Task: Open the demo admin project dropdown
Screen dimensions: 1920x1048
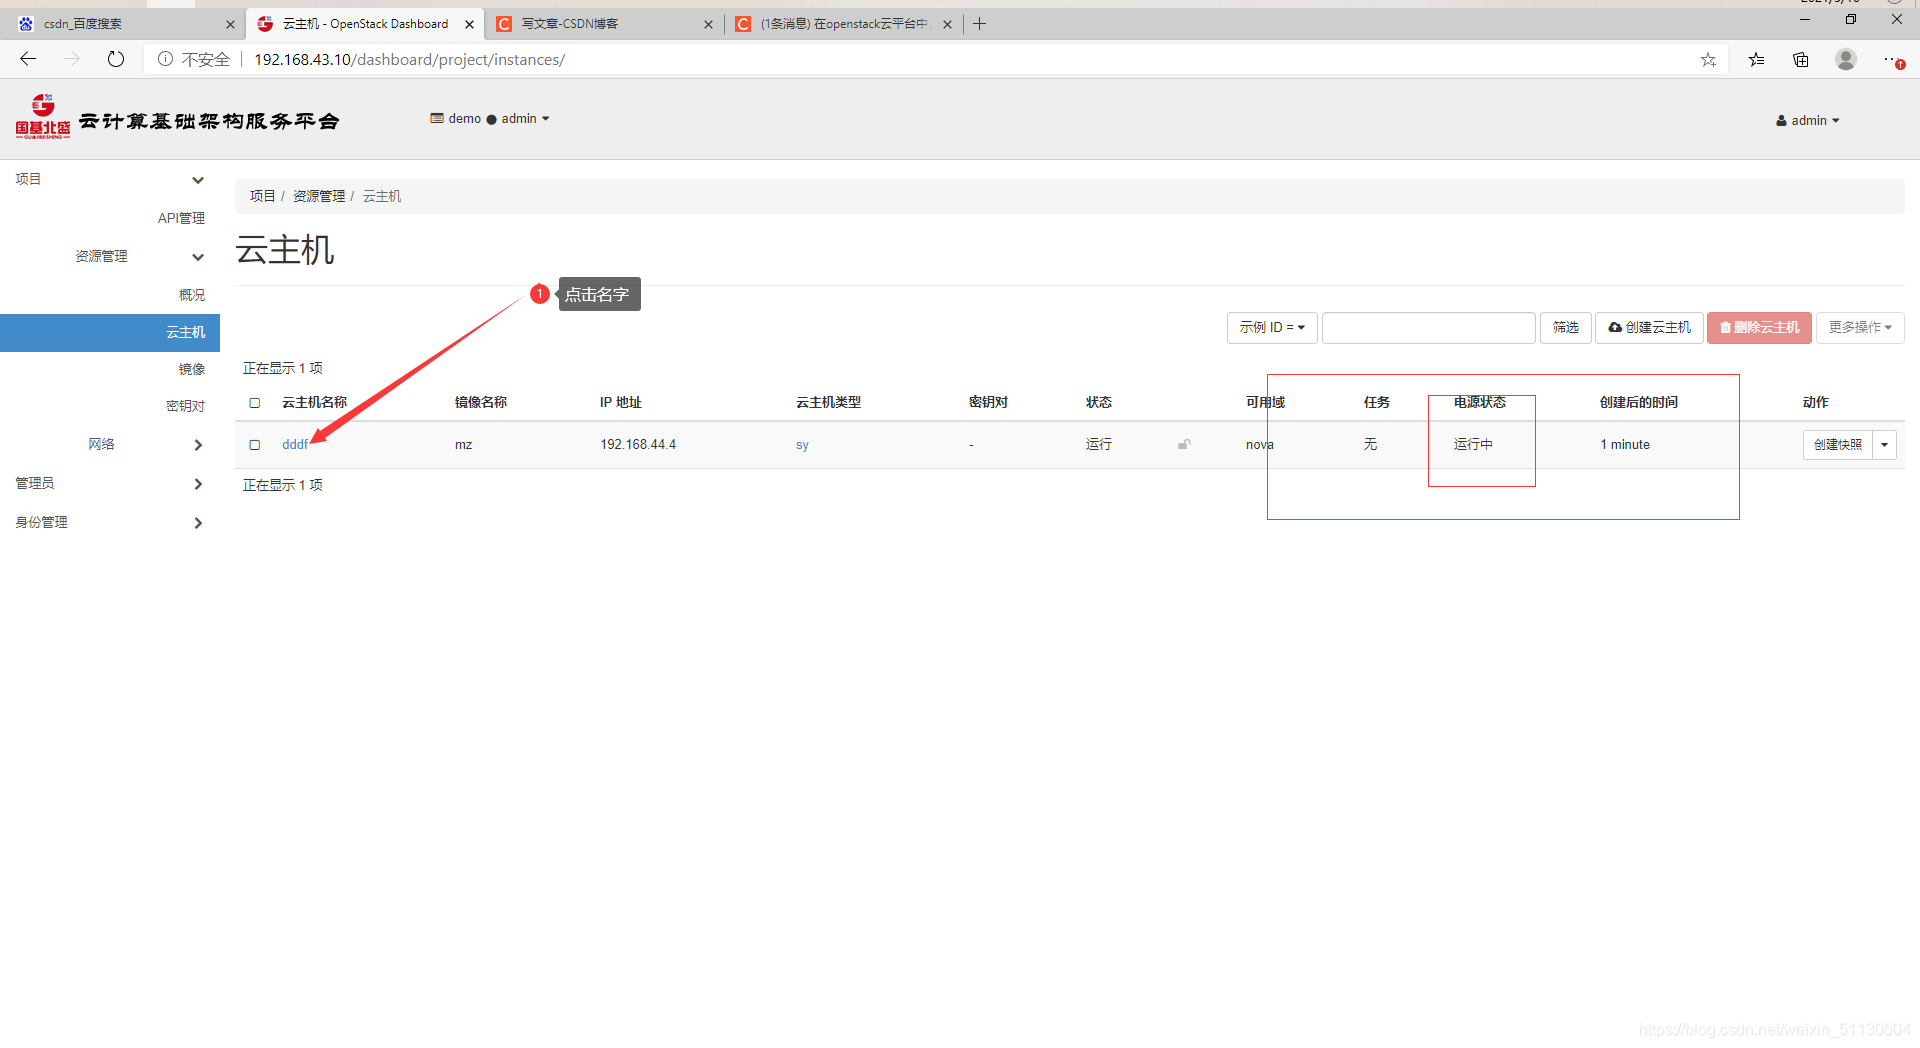Action: (490, 118)
